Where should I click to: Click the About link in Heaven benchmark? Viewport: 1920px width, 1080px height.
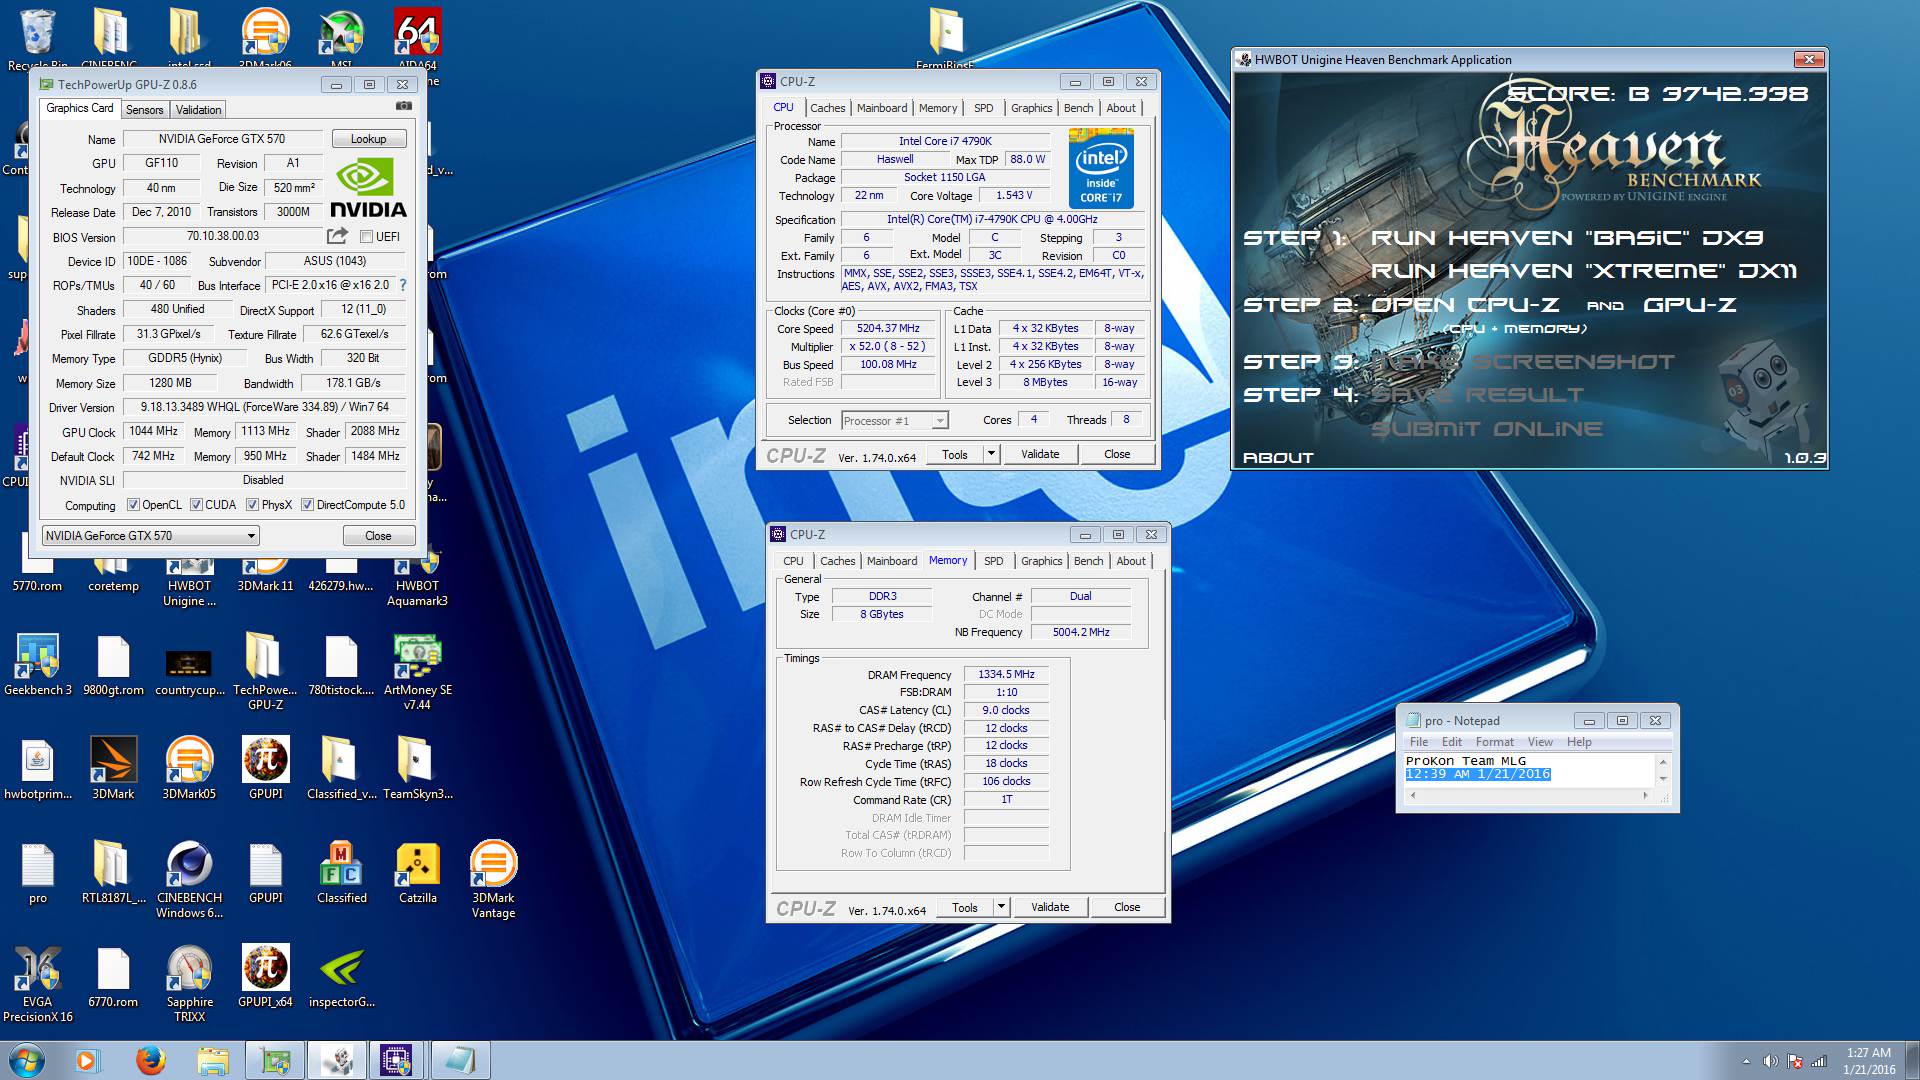click(x=1278, y=458)
